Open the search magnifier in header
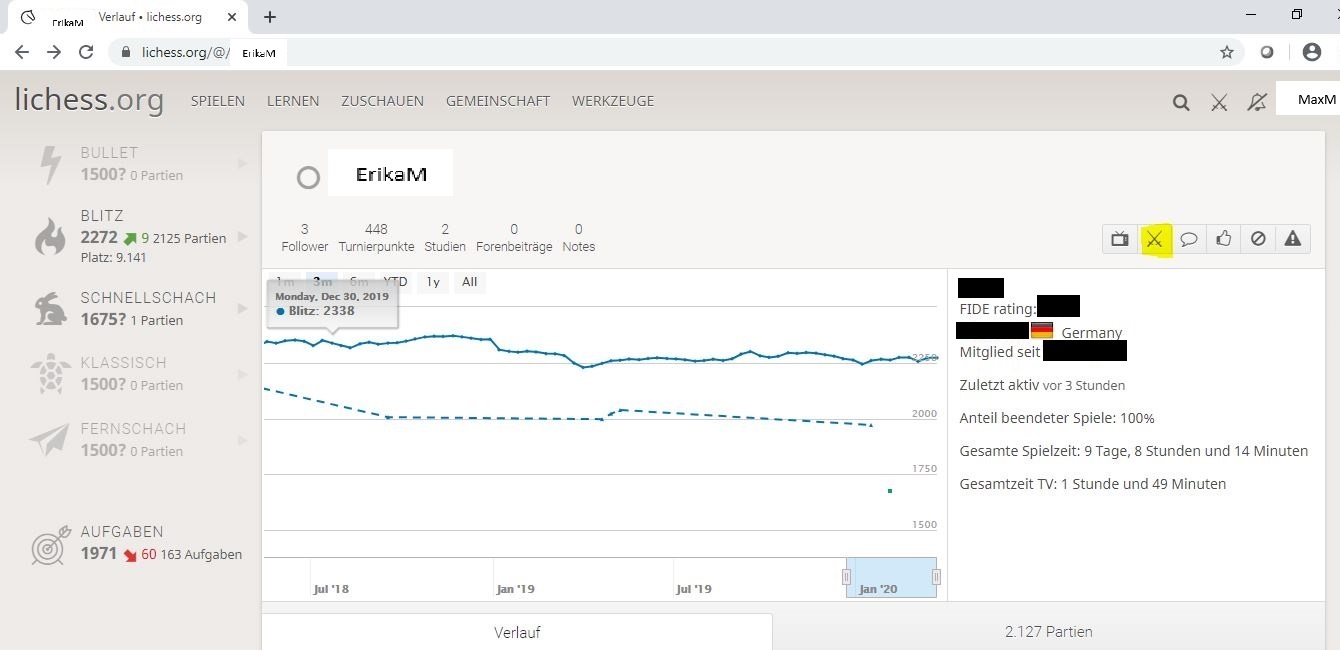1340x650 pixels. point(1181,102)
